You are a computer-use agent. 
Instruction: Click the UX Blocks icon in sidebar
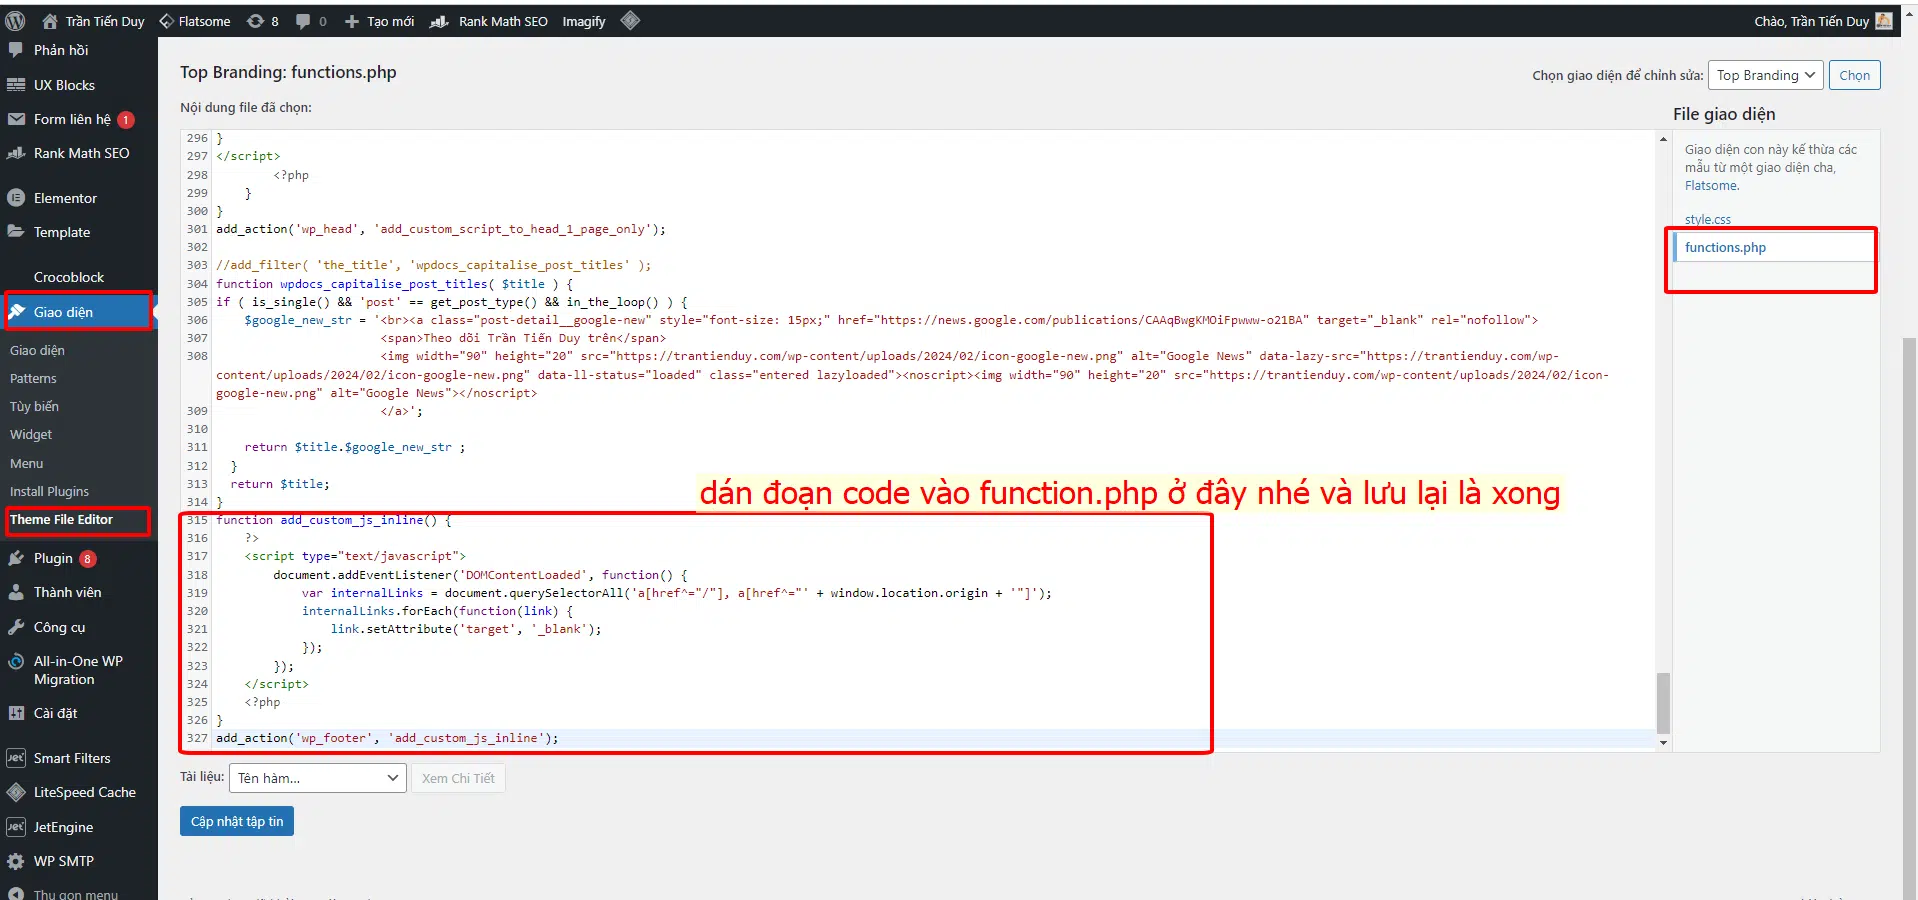16,85
